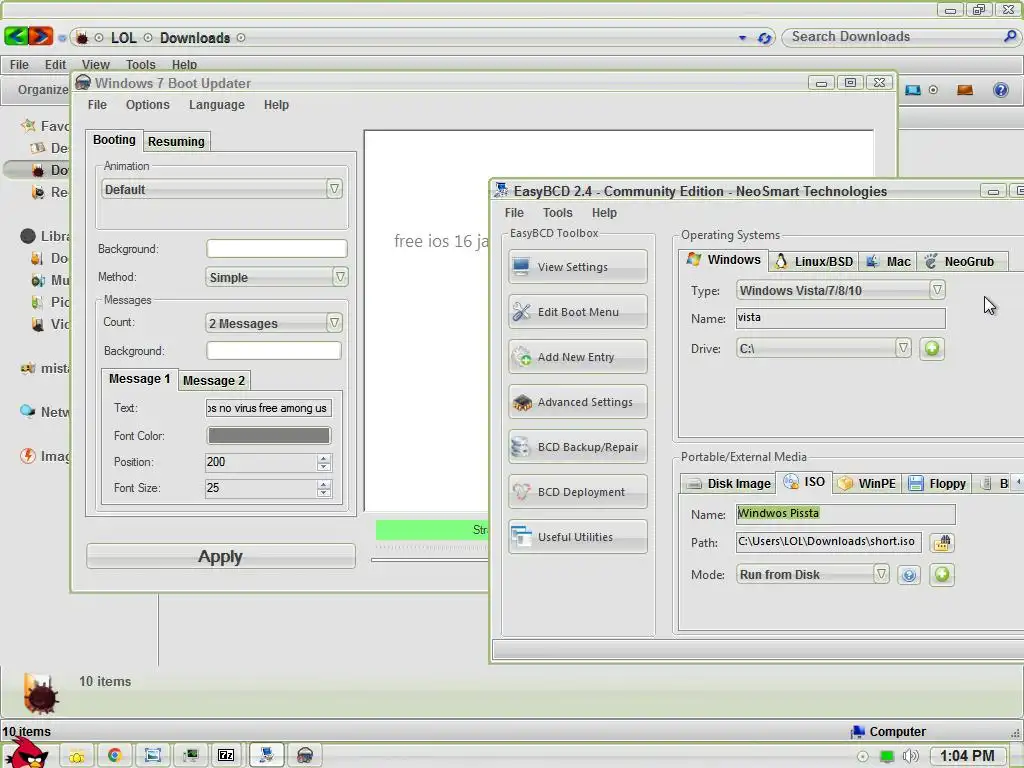The image size is (1024, 768).
Task: Click browse icon next to ISO Path
Action: [942, 542]
